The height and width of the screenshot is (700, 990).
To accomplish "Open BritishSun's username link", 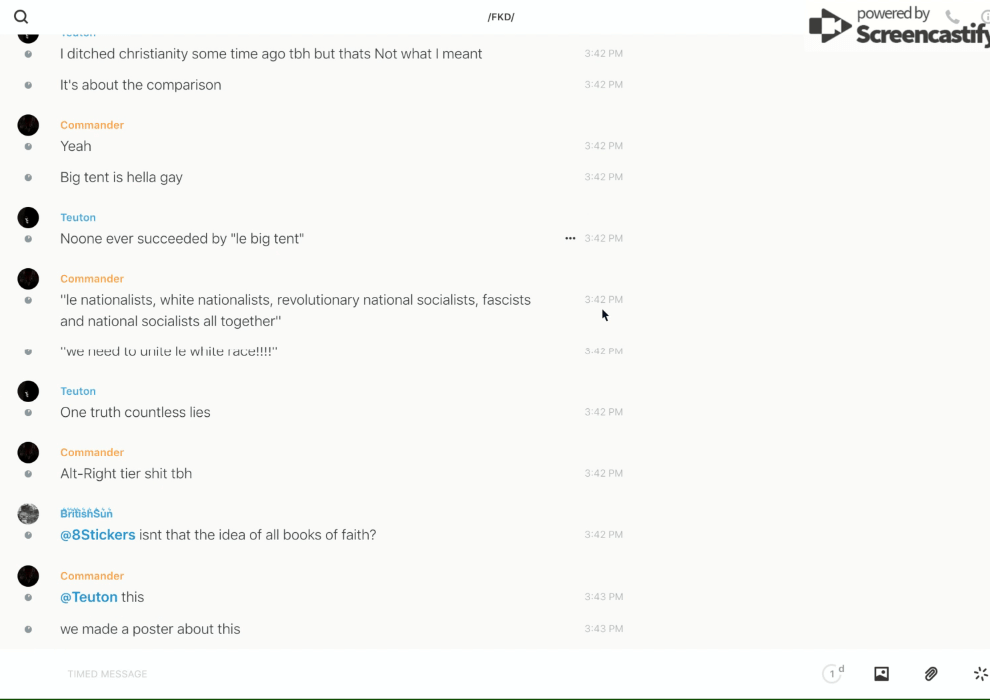I will (x=86, y=514).
